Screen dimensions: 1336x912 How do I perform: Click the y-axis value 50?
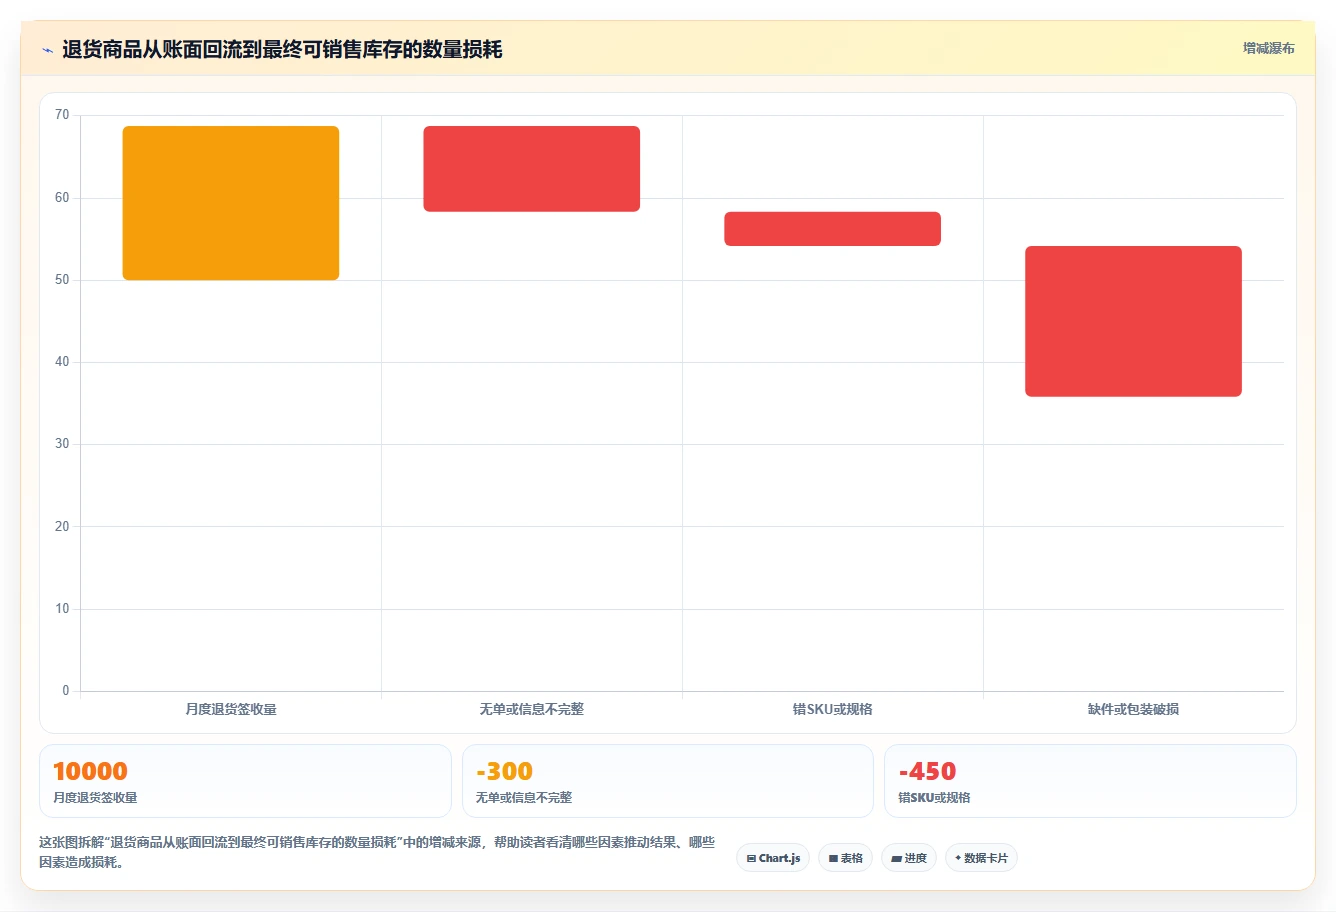[62, 280]
